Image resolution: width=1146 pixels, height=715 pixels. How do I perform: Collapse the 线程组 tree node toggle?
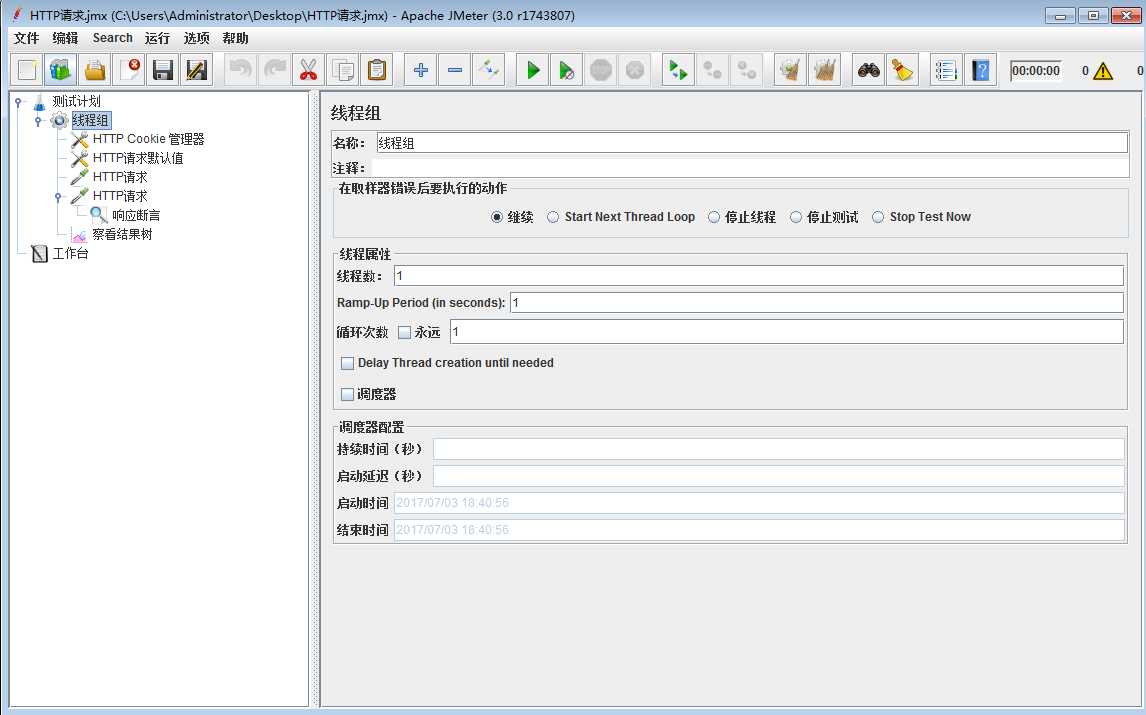(x=38, y=121)
